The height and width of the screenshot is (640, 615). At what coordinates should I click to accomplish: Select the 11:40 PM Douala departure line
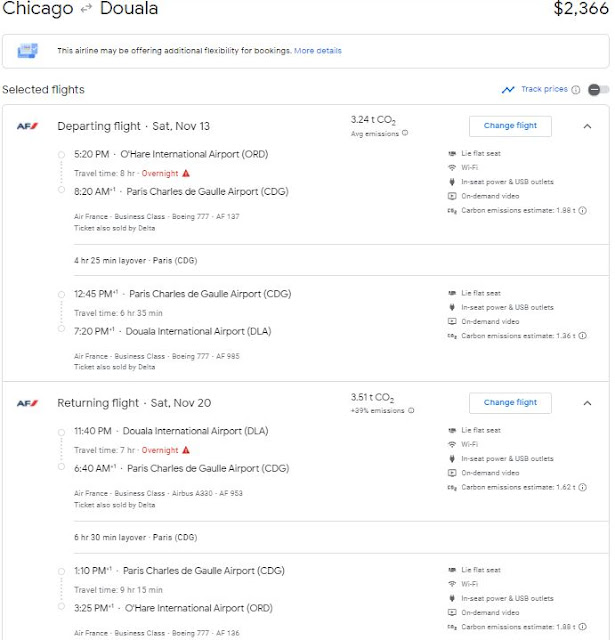(171, 431)
